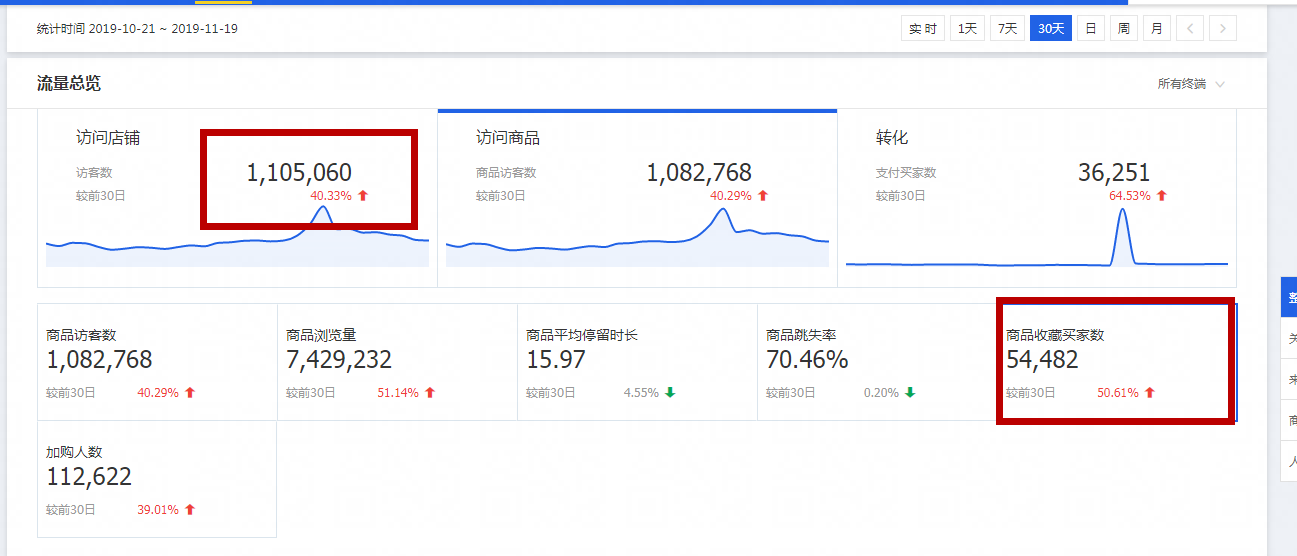Switch to the 访问店铺 overview tab

click(108, 138)
